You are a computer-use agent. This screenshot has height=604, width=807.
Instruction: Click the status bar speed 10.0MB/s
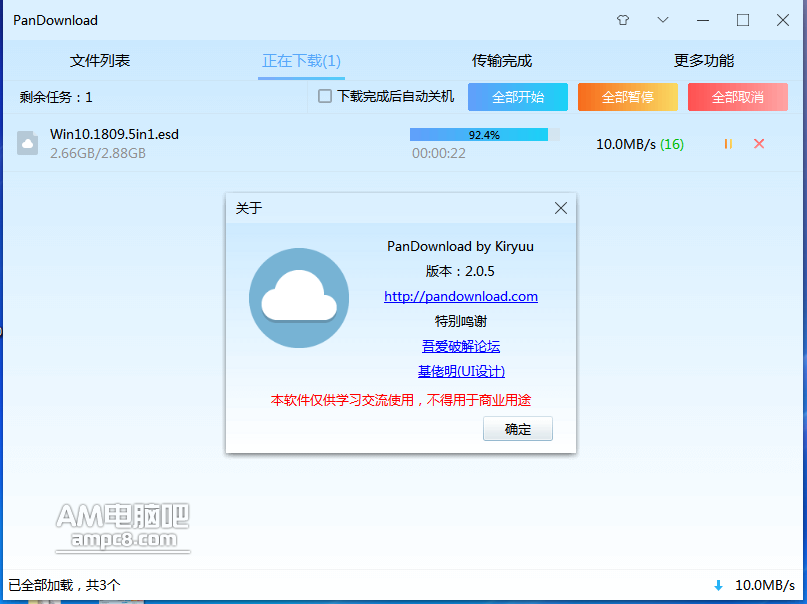(x=765, y=585)
